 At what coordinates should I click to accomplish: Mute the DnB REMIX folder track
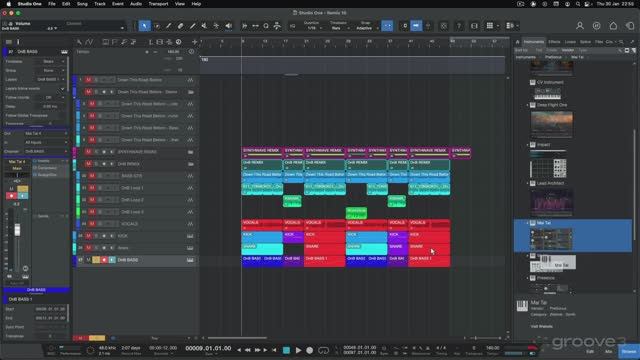click(x=88, y=164)
